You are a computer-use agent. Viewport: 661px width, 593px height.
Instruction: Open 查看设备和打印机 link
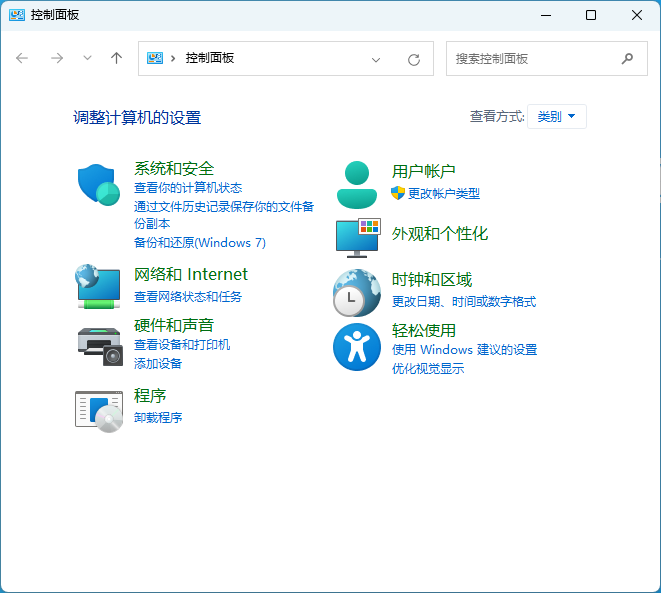(182, 345)
